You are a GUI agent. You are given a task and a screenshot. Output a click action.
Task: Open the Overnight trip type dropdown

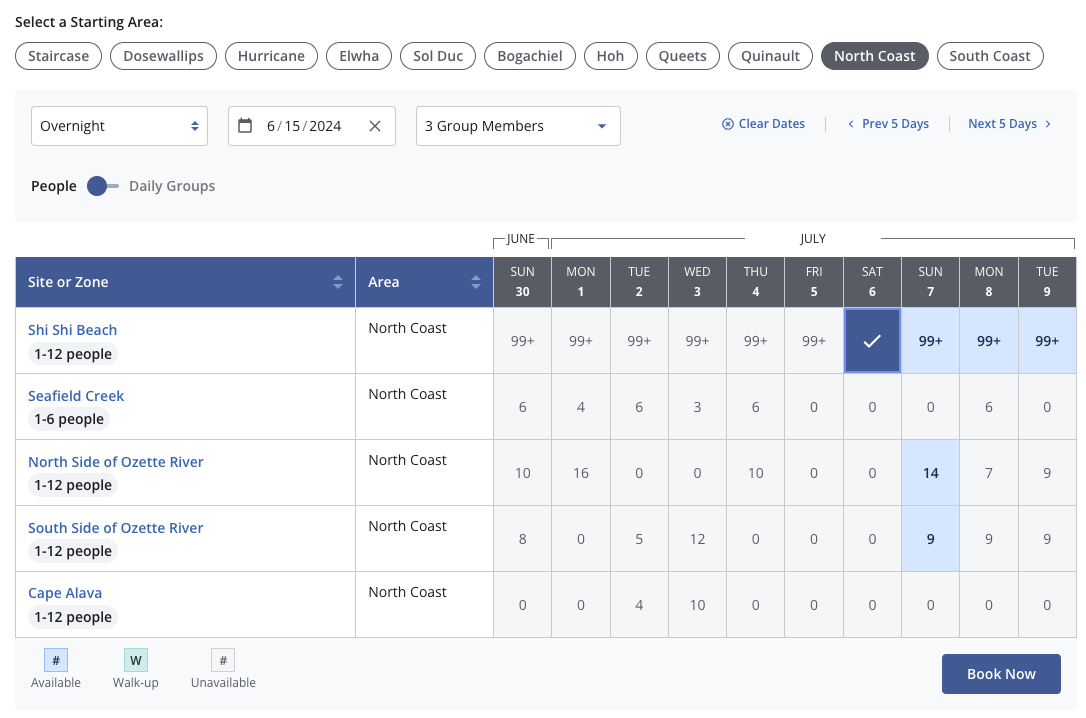(x=119, y=126)
